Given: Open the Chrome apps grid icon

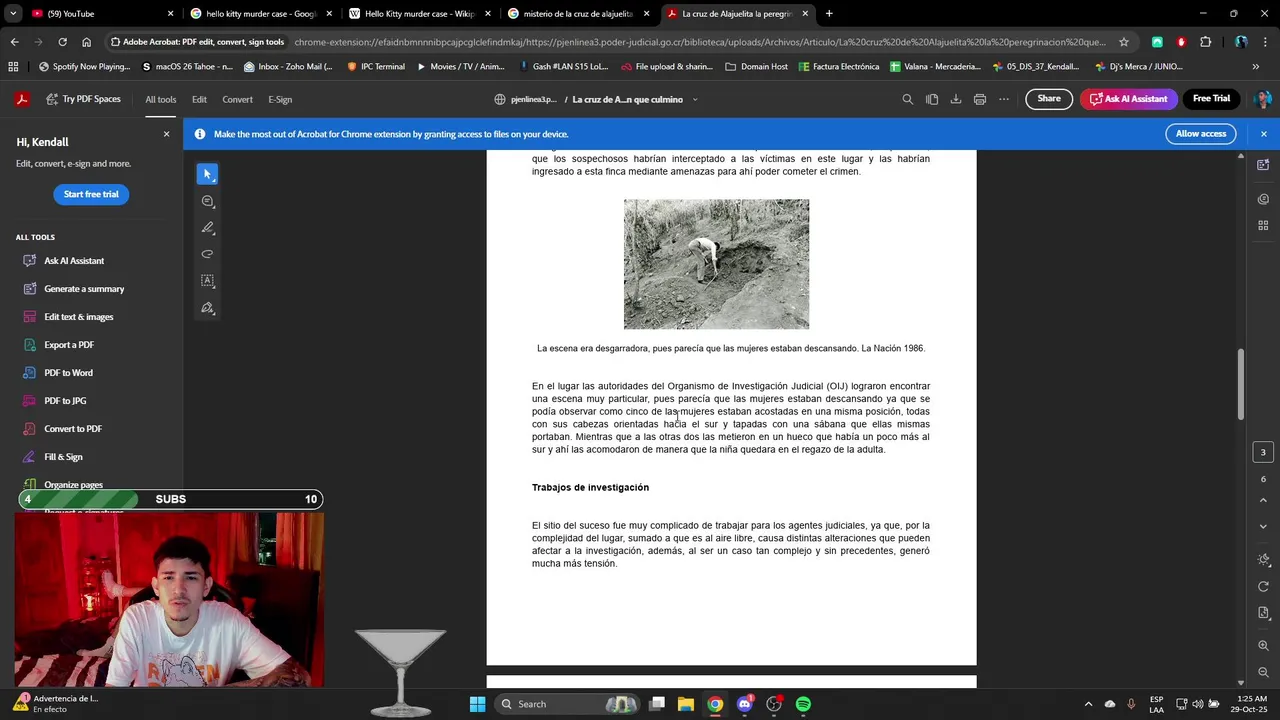Looking at the screenshot, I should 13,67.
